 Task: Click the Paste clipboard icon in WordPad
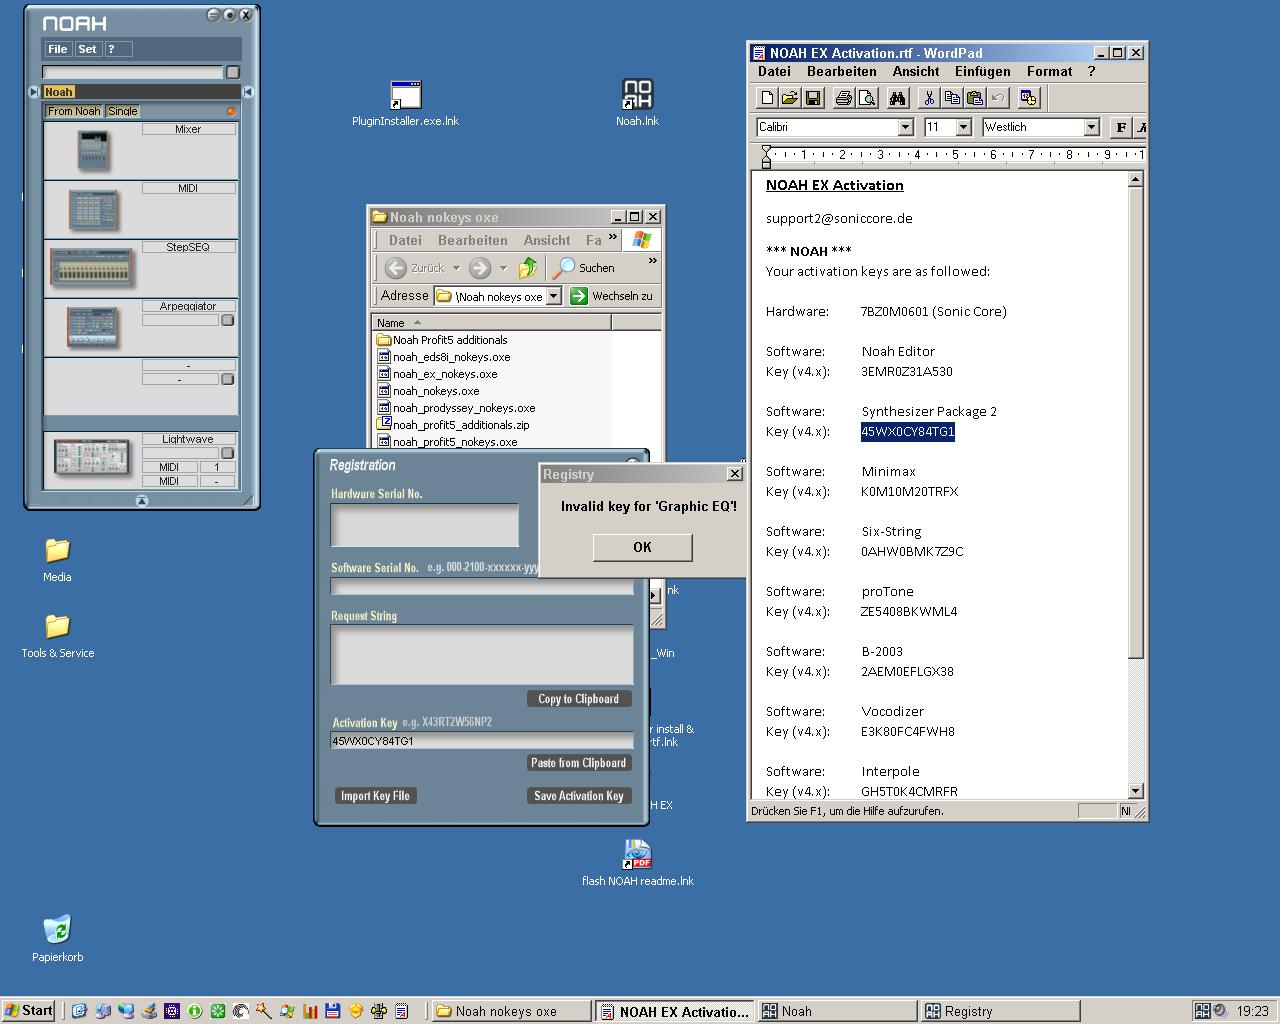(x=975, y=98)
